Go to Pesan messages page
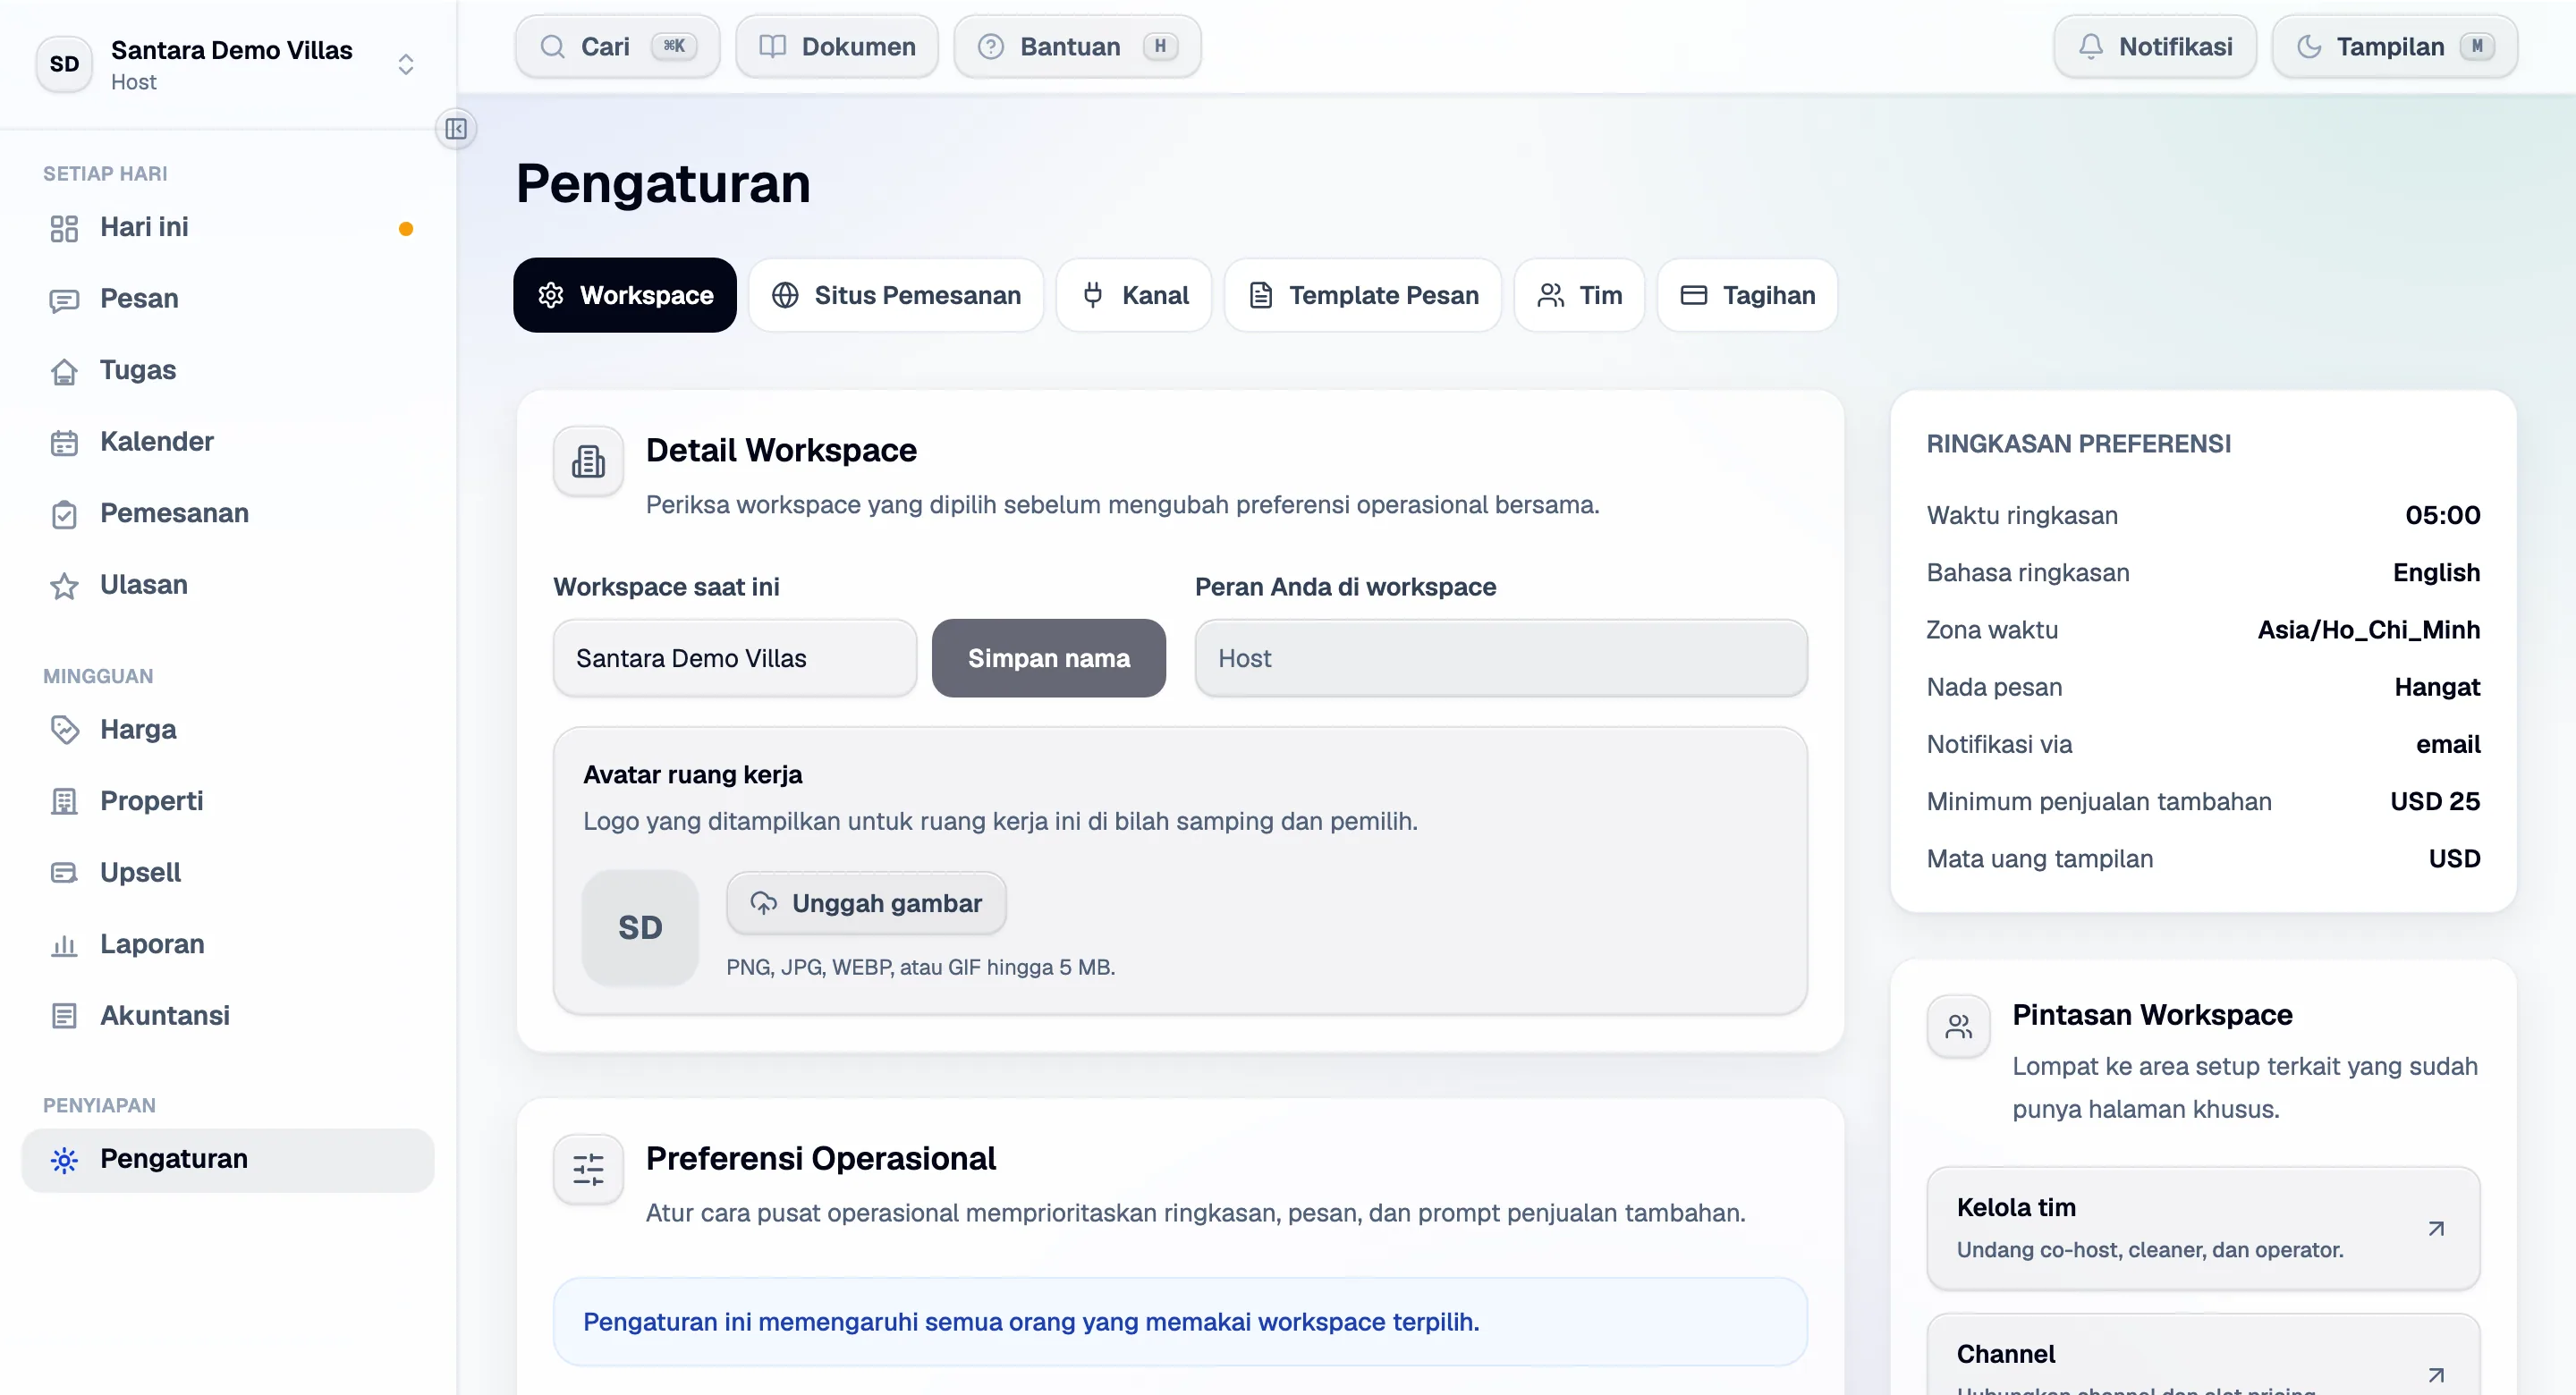 coord(228,299)
